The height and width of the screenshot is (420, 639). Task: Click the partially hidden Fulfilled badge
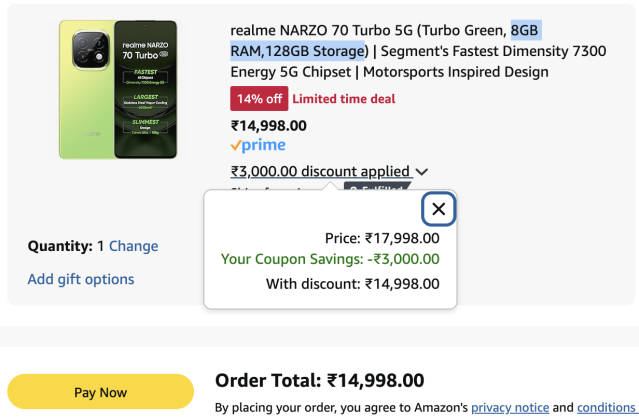(380, 187)
